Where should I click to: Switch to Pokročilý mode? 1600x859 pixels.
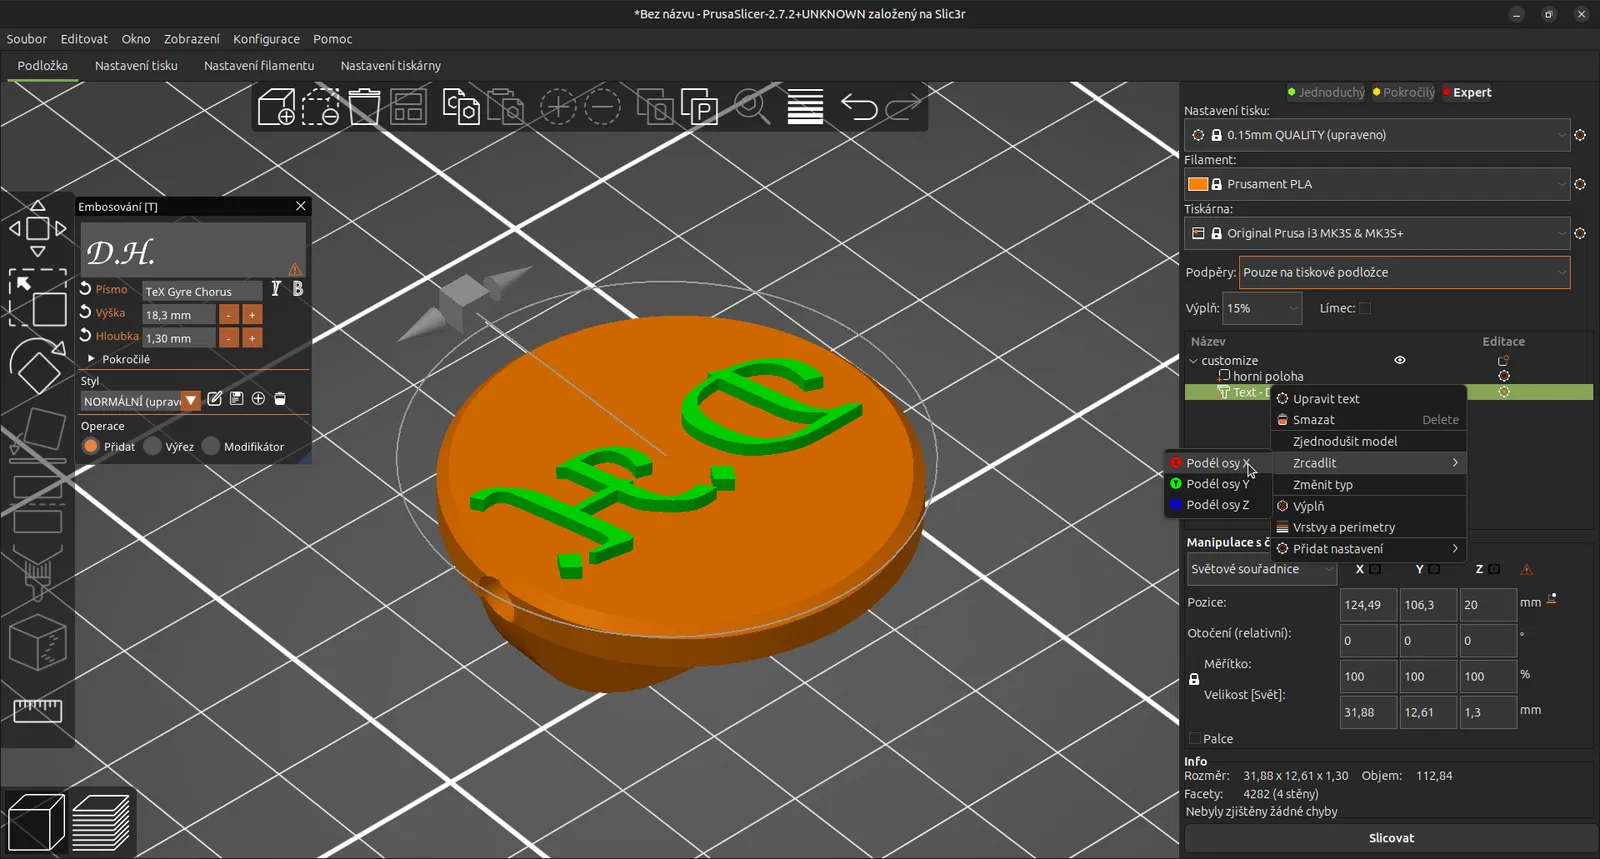point(1403,92)
